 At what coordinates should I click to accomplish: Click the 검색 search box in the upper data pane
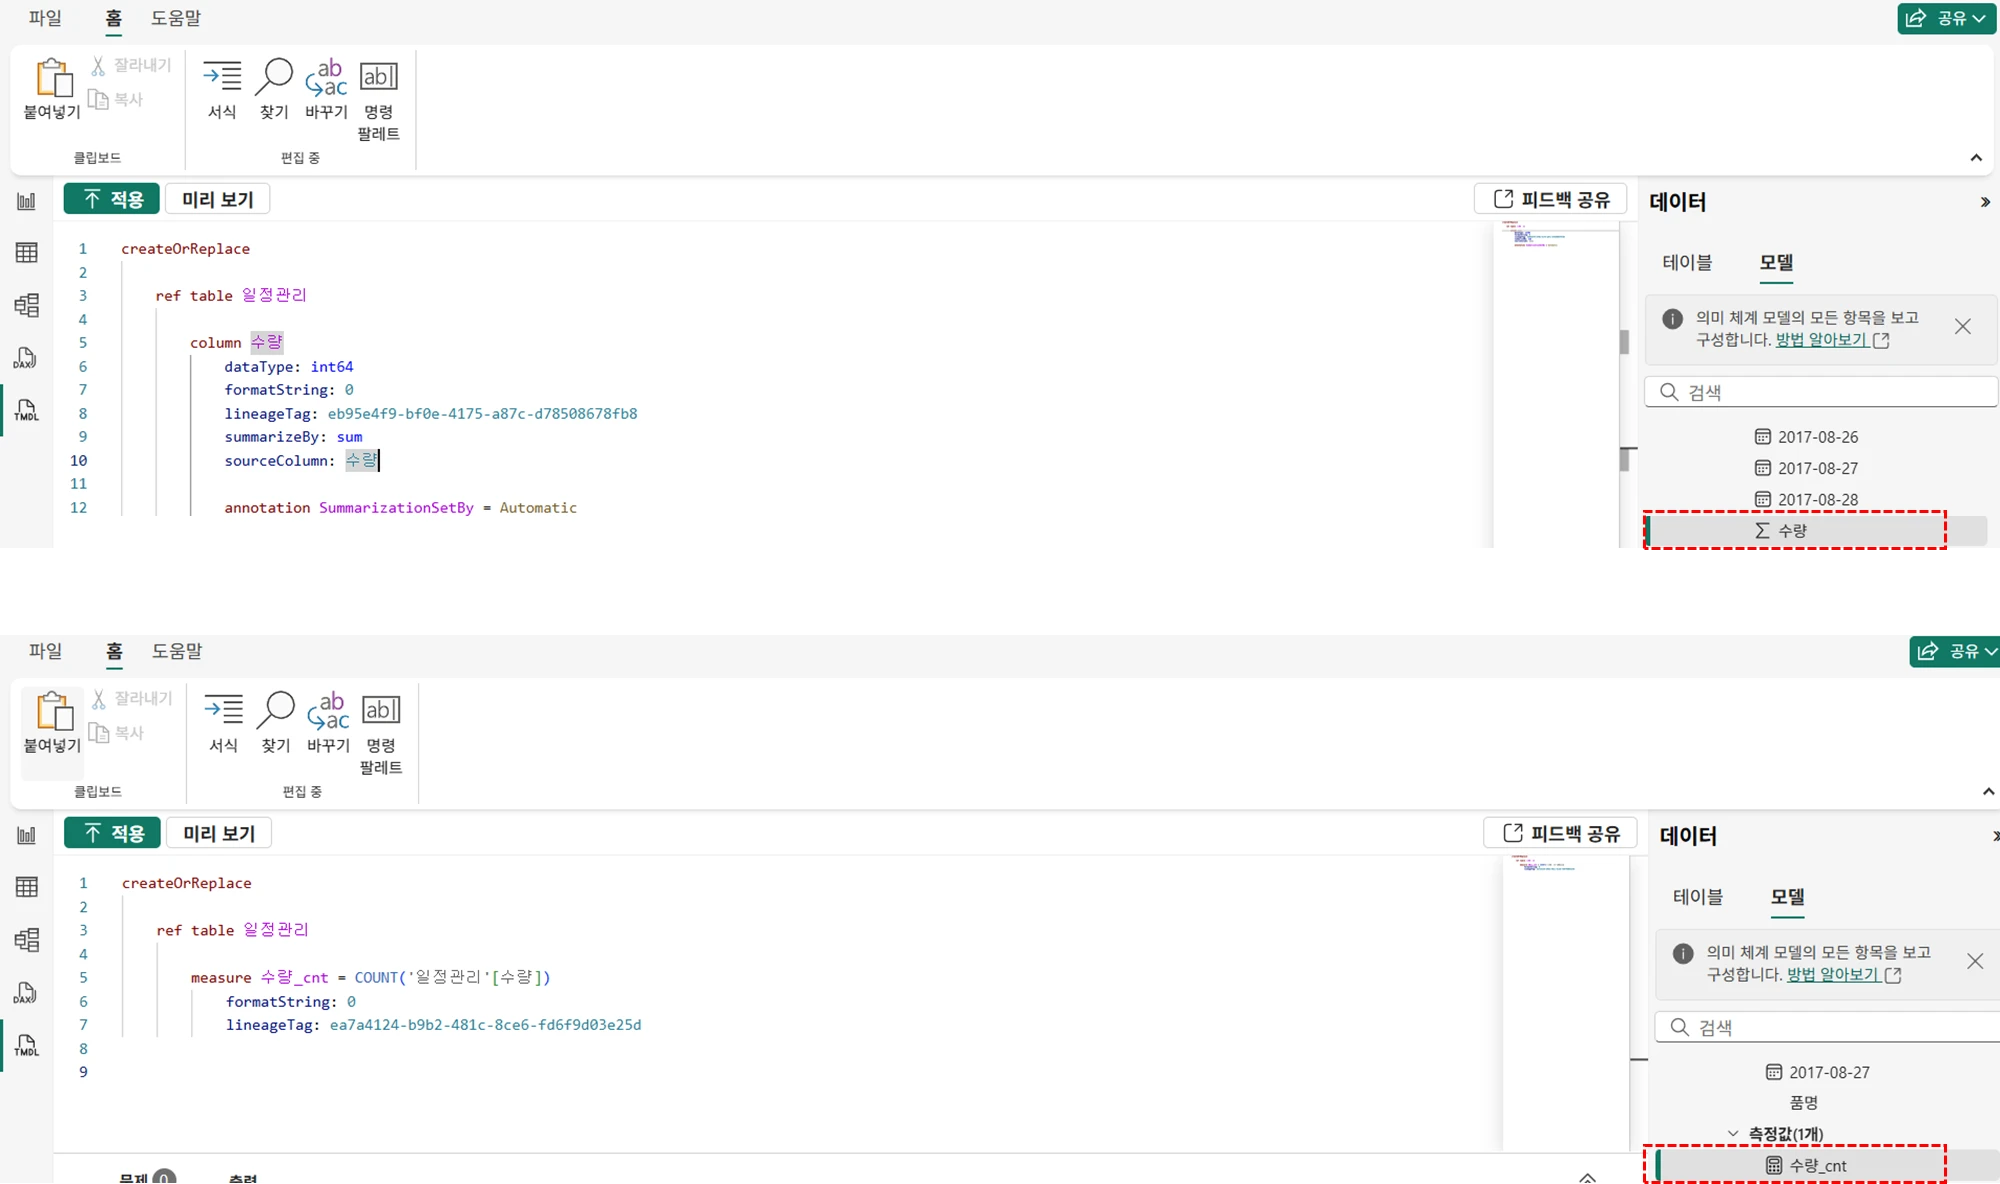click(1820, 392)
